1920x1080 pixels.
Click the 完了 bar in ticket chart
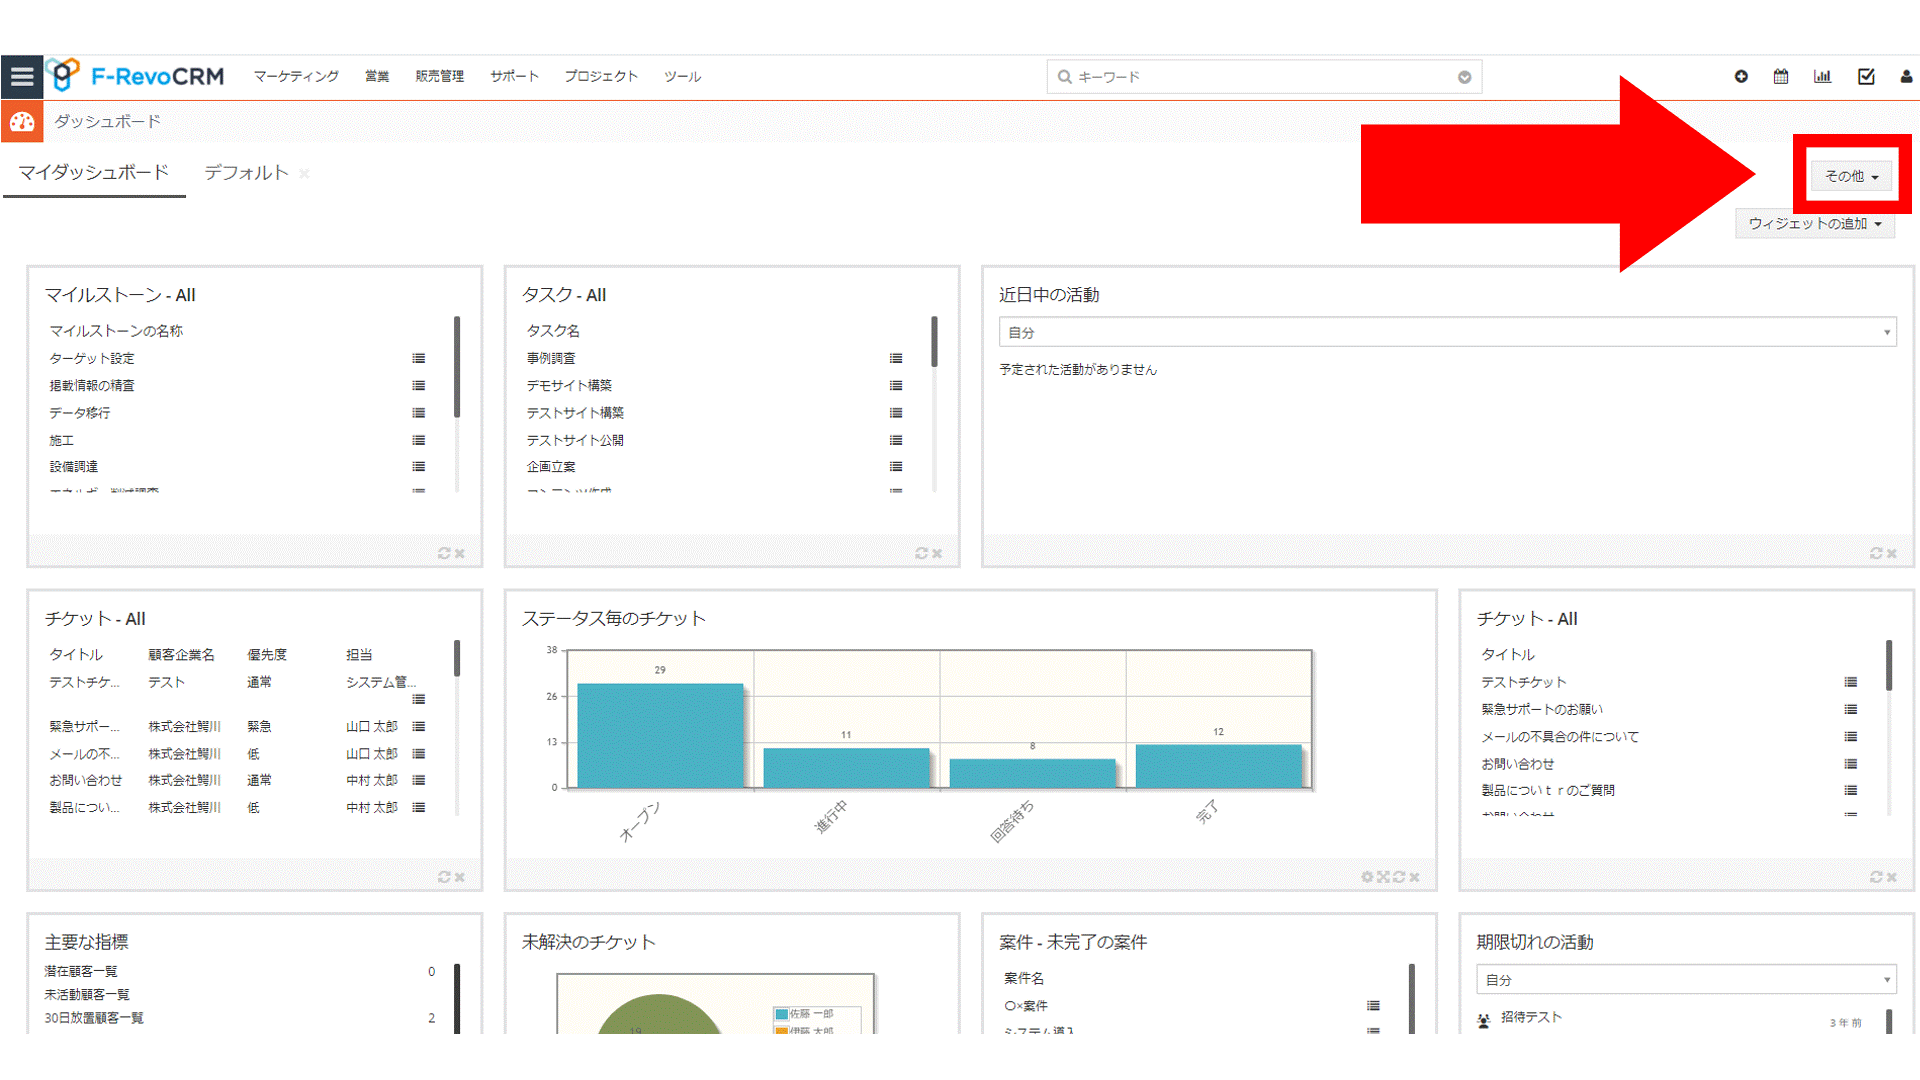[1218, 766]
